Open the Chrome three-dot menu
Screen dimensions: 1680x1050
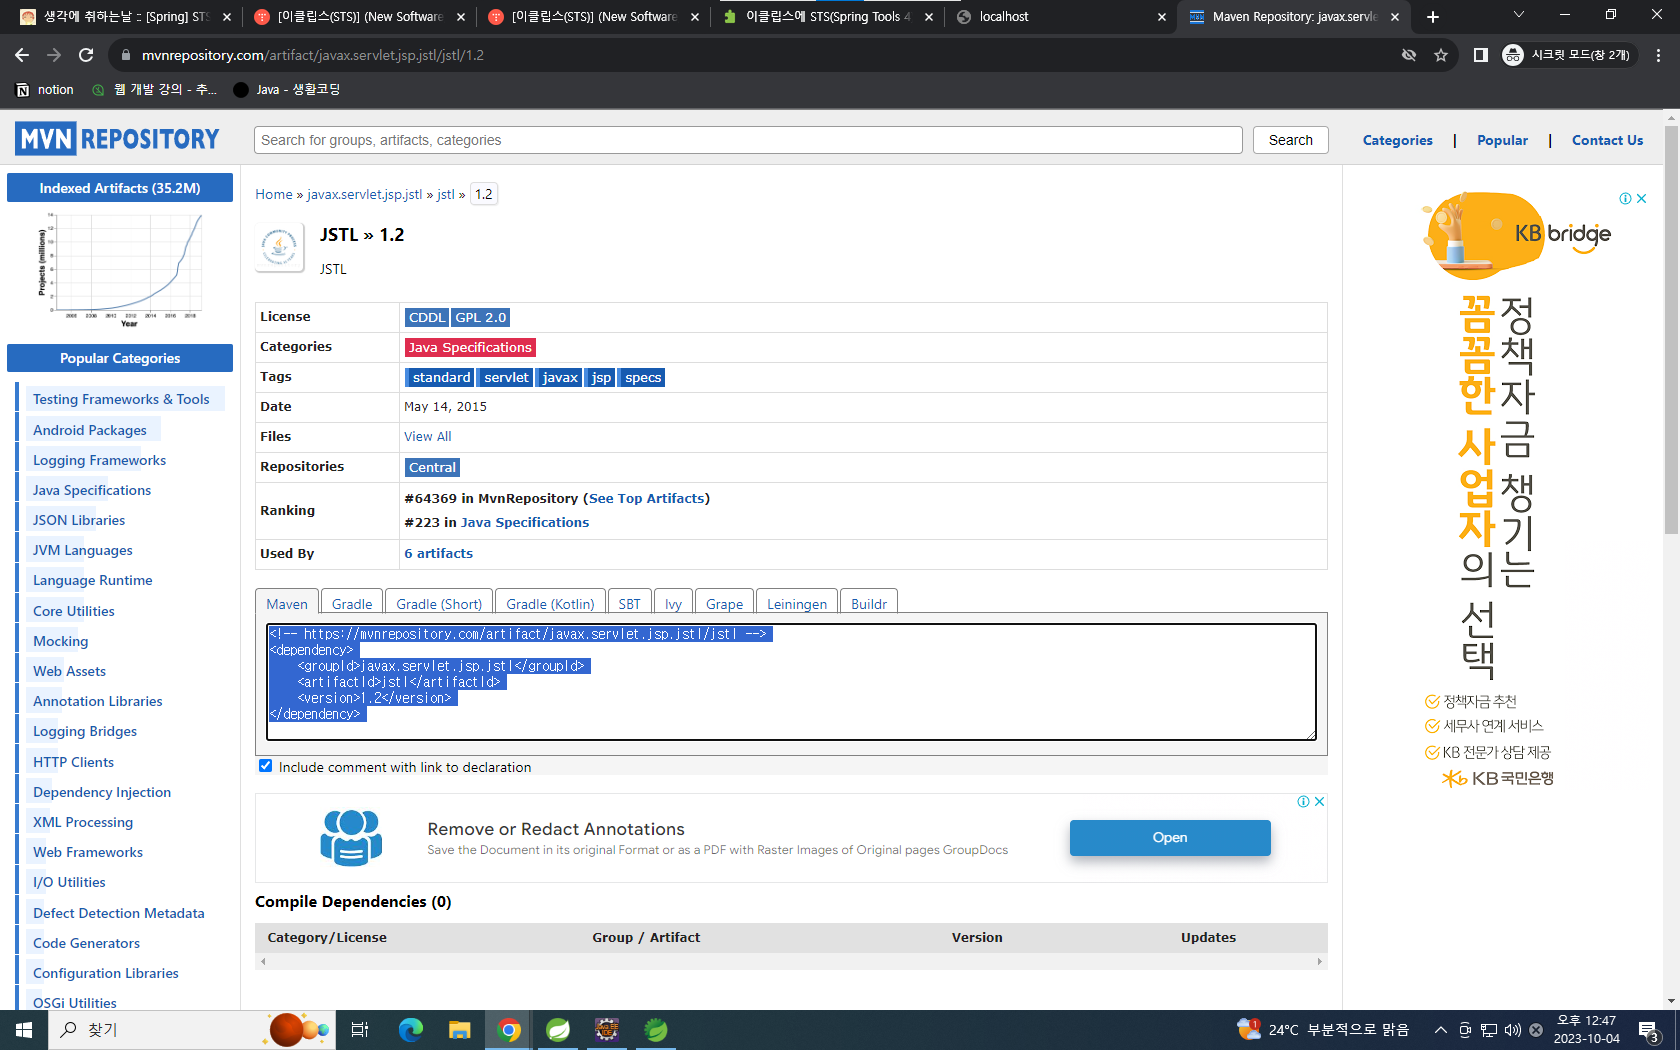tap(1658, 55)
